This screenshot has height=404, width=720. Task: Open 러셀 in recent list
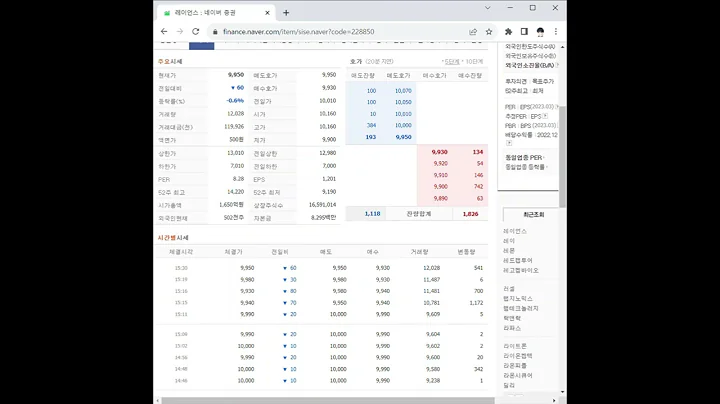click(x=509, y=289)
